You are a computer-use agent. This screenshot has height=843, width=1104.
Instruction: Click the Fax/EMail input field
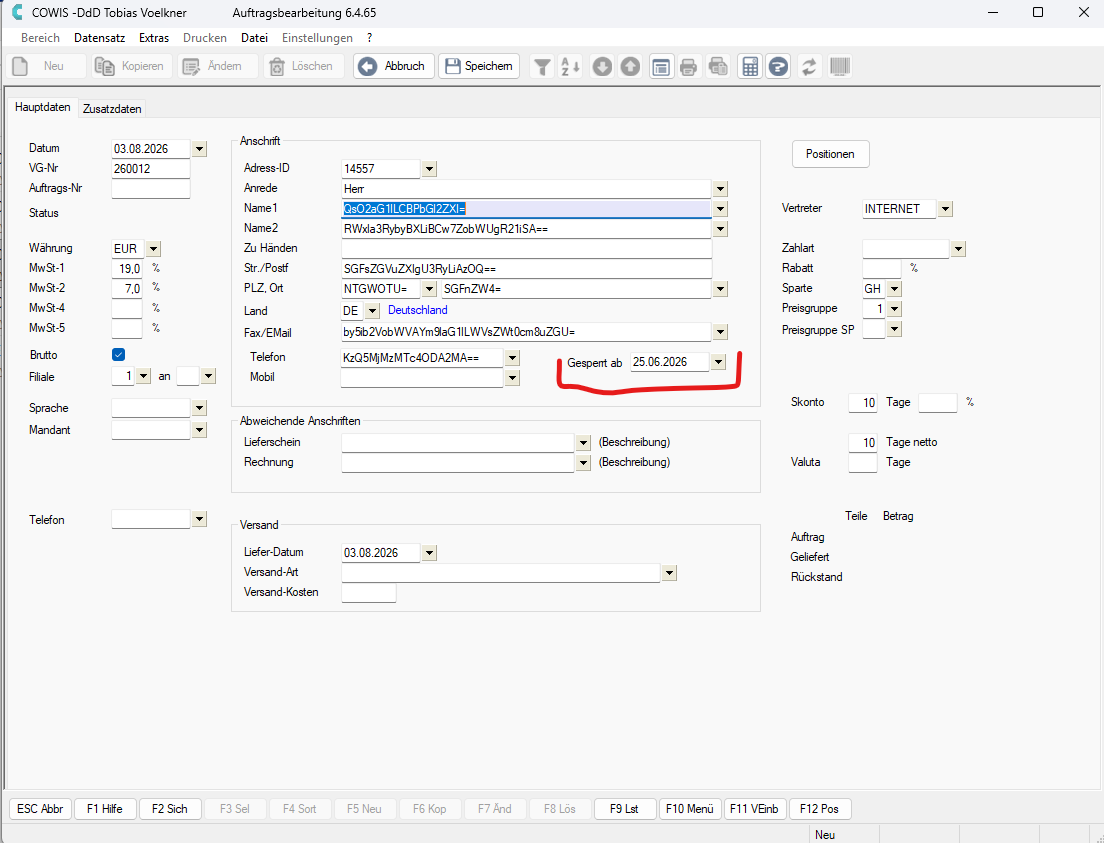(x=527, y=332)
